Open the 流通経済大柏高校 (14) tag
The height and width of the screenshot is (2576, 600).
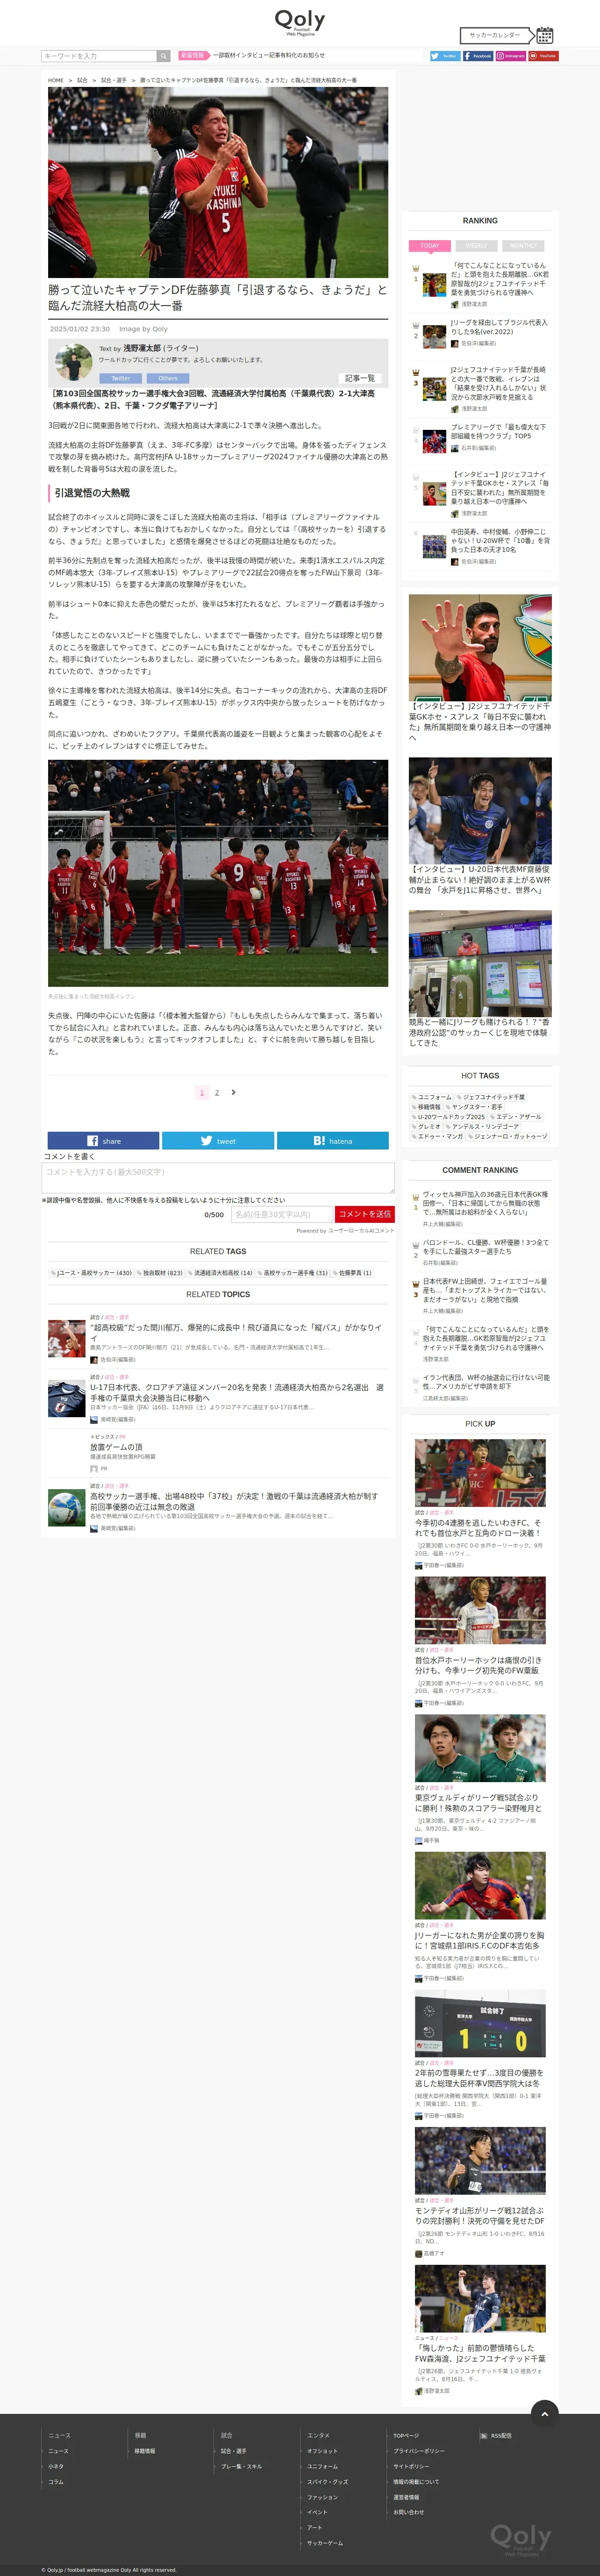click(x=220, y=1273)
